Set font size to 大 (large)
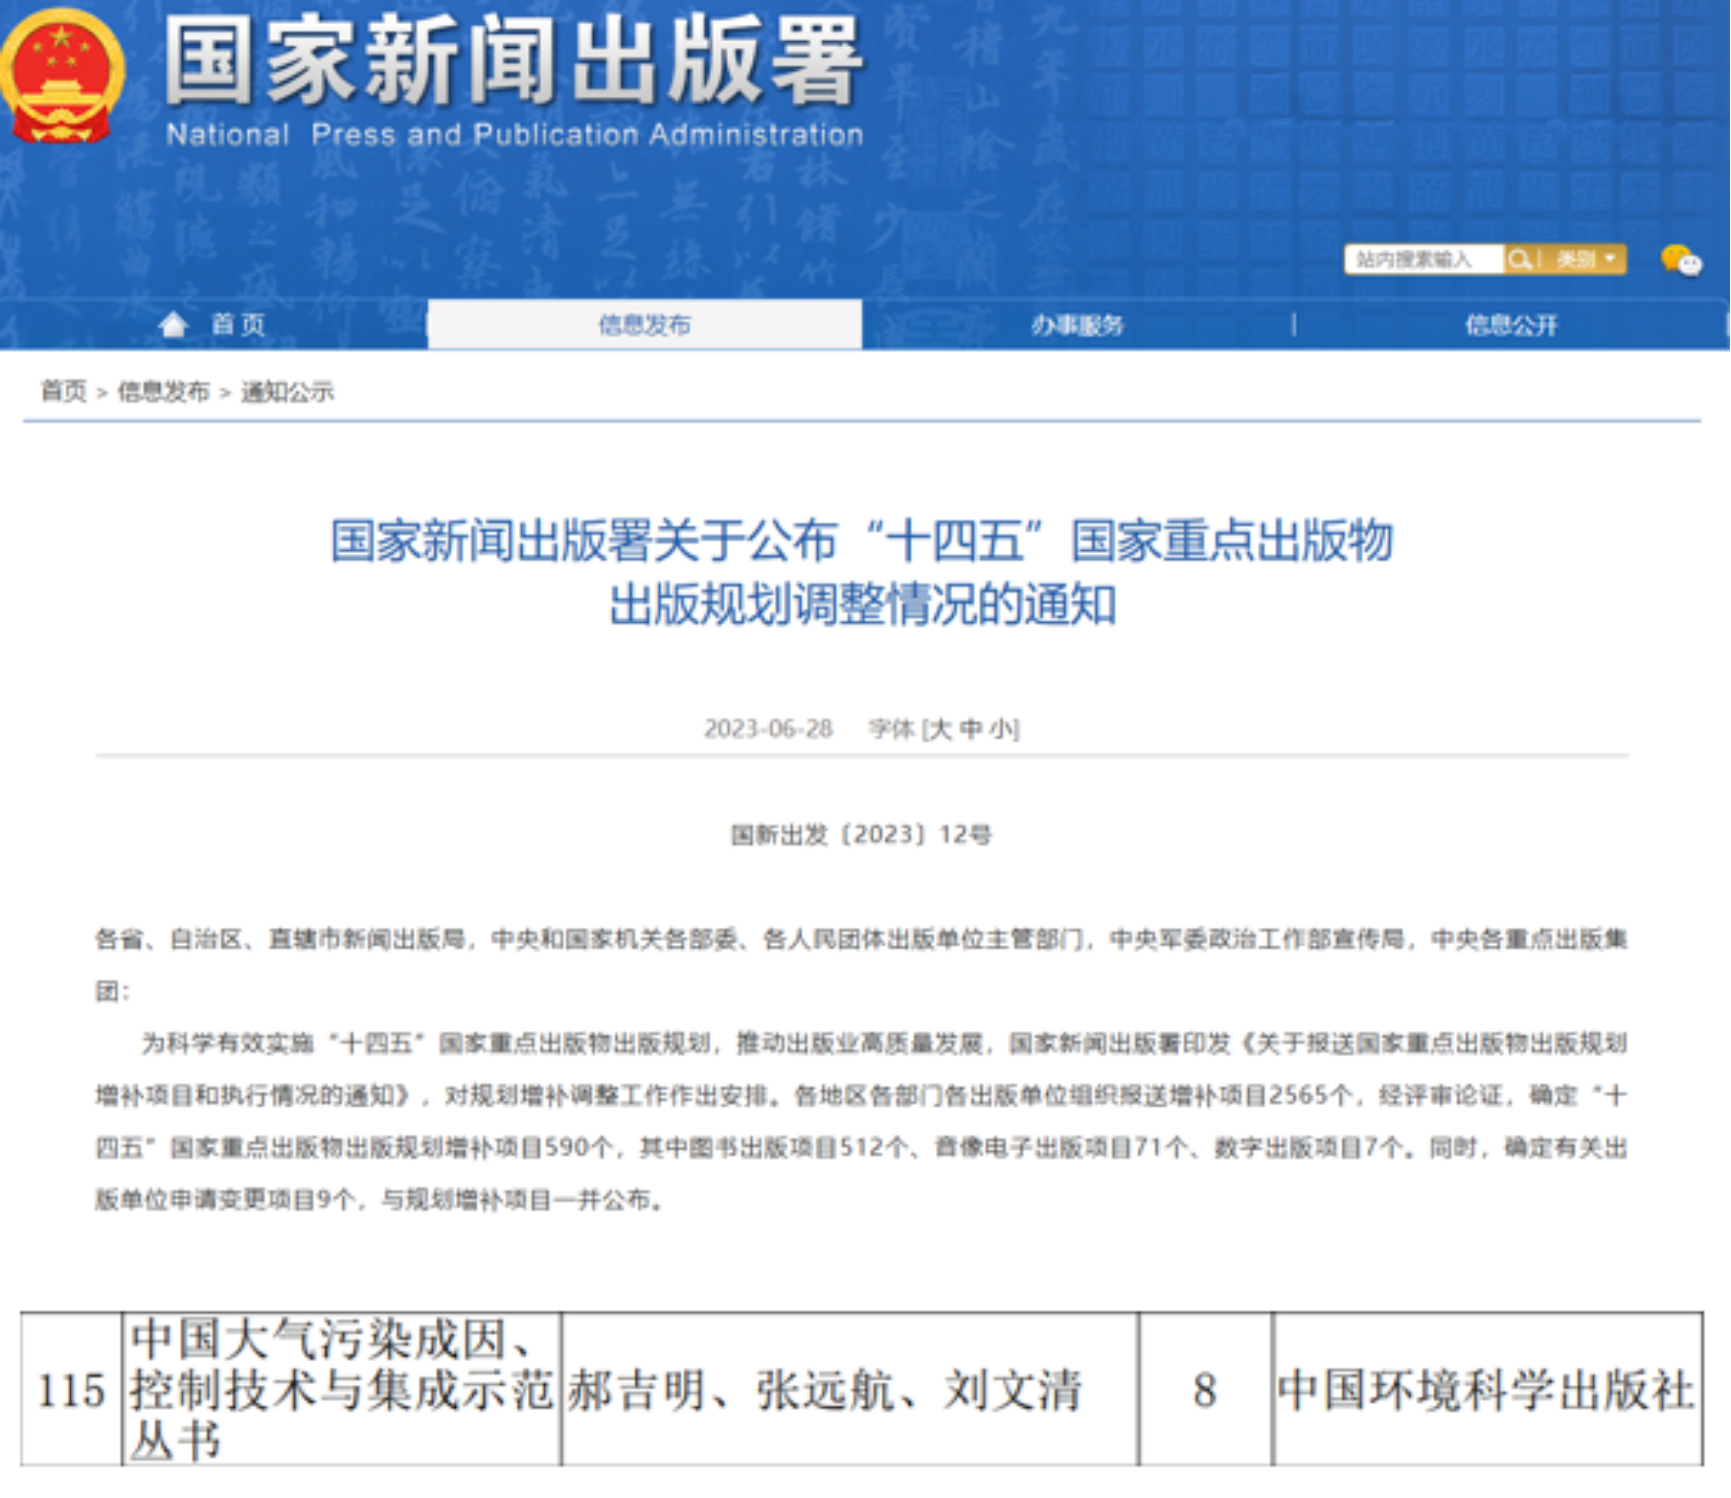1731x1498 pixels. (940, 729)
